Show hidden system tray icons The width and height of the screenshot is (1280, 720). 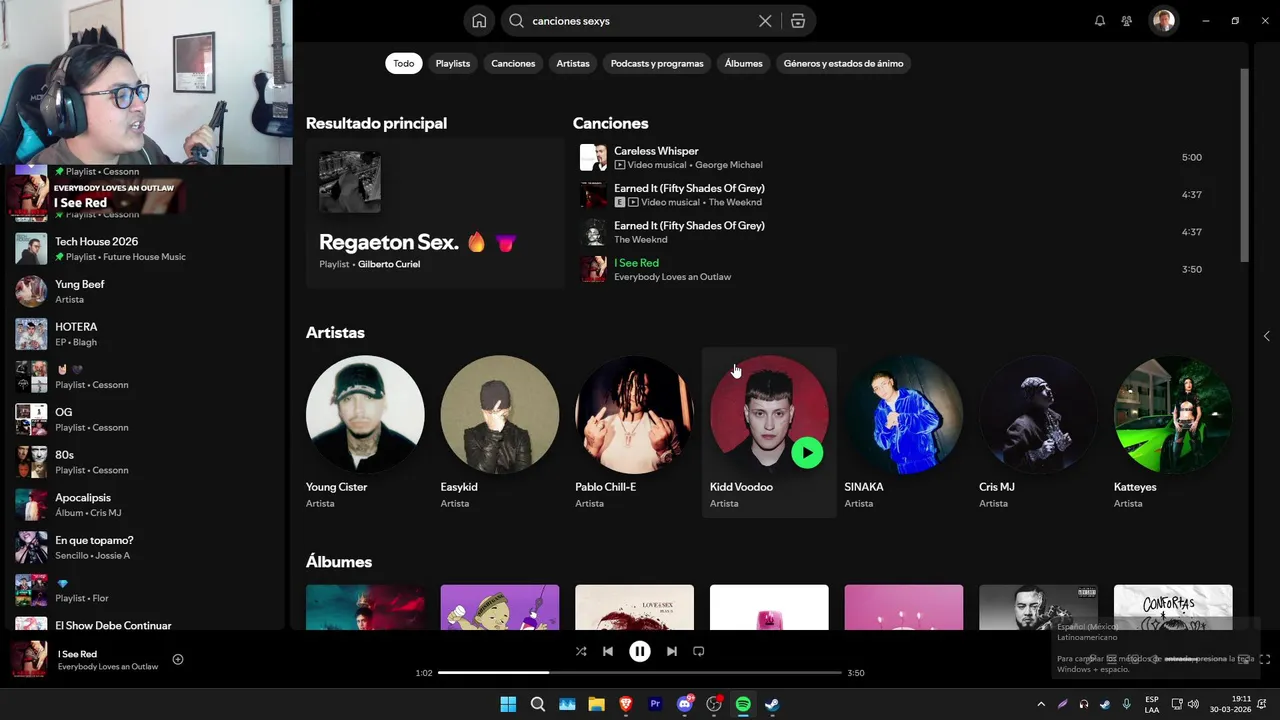coord(1041,704)
